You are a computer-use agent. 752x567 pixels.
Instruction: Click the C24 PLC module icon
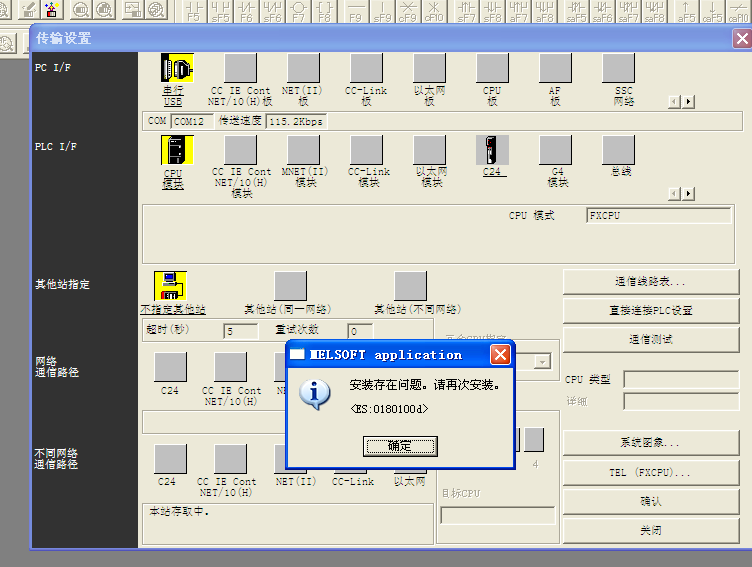492,151
